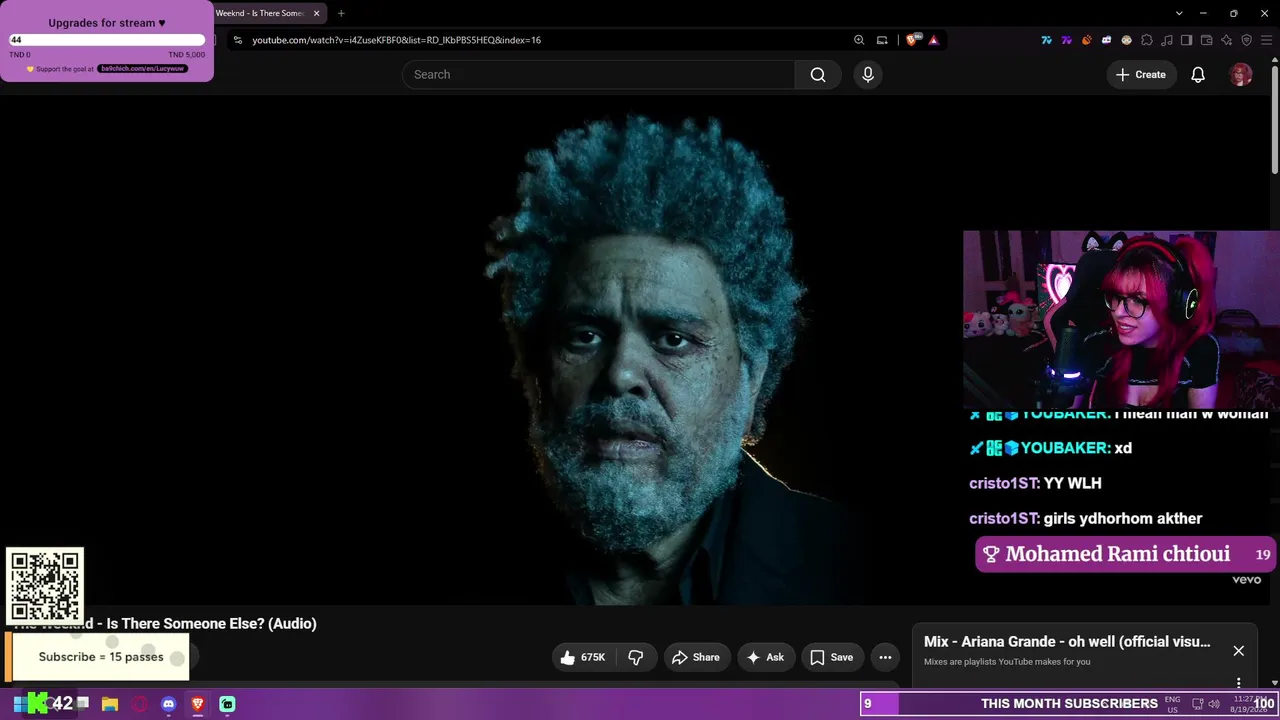Expand the tab search chevron in title bar
This screenshot has height=720, width=1280.
(1179, 13)
